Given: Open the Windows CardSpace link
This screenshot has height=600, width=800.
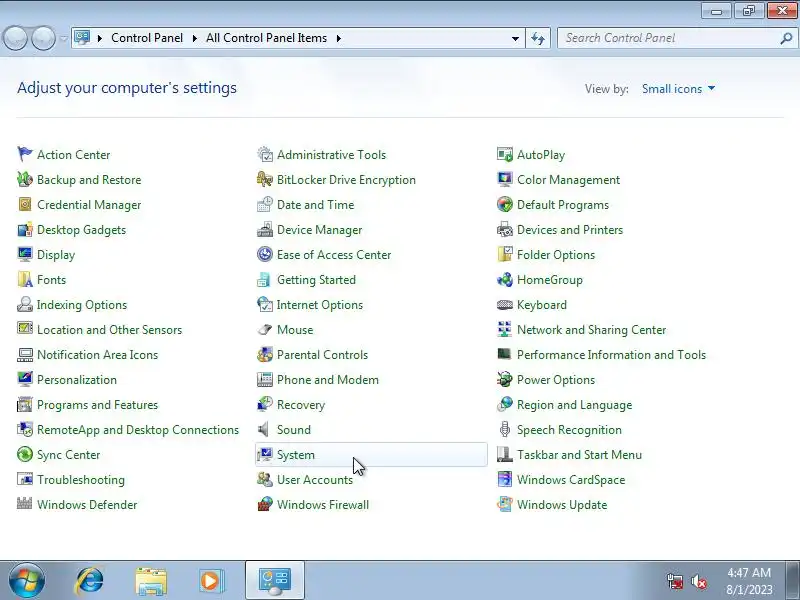Looking at the screenshot, I should pyautogui.click(x=571, y=480).
